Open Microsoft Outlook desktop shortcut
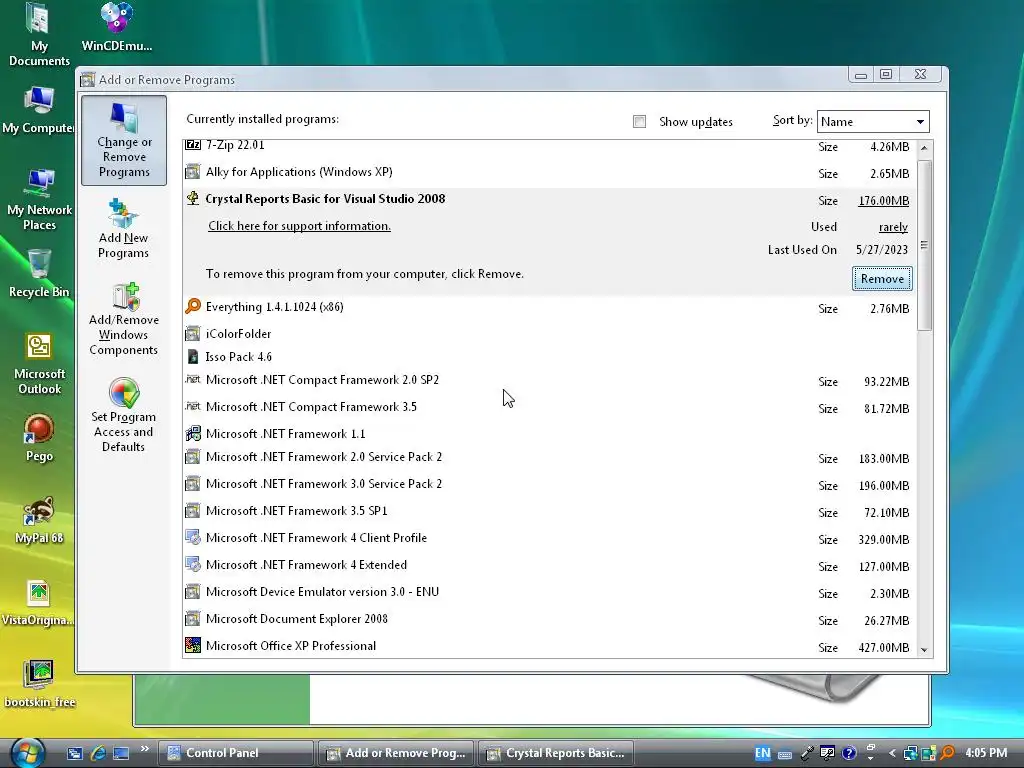Image resolution: width=1024 pixels, height=768 pixels. (x=39, y=363)
